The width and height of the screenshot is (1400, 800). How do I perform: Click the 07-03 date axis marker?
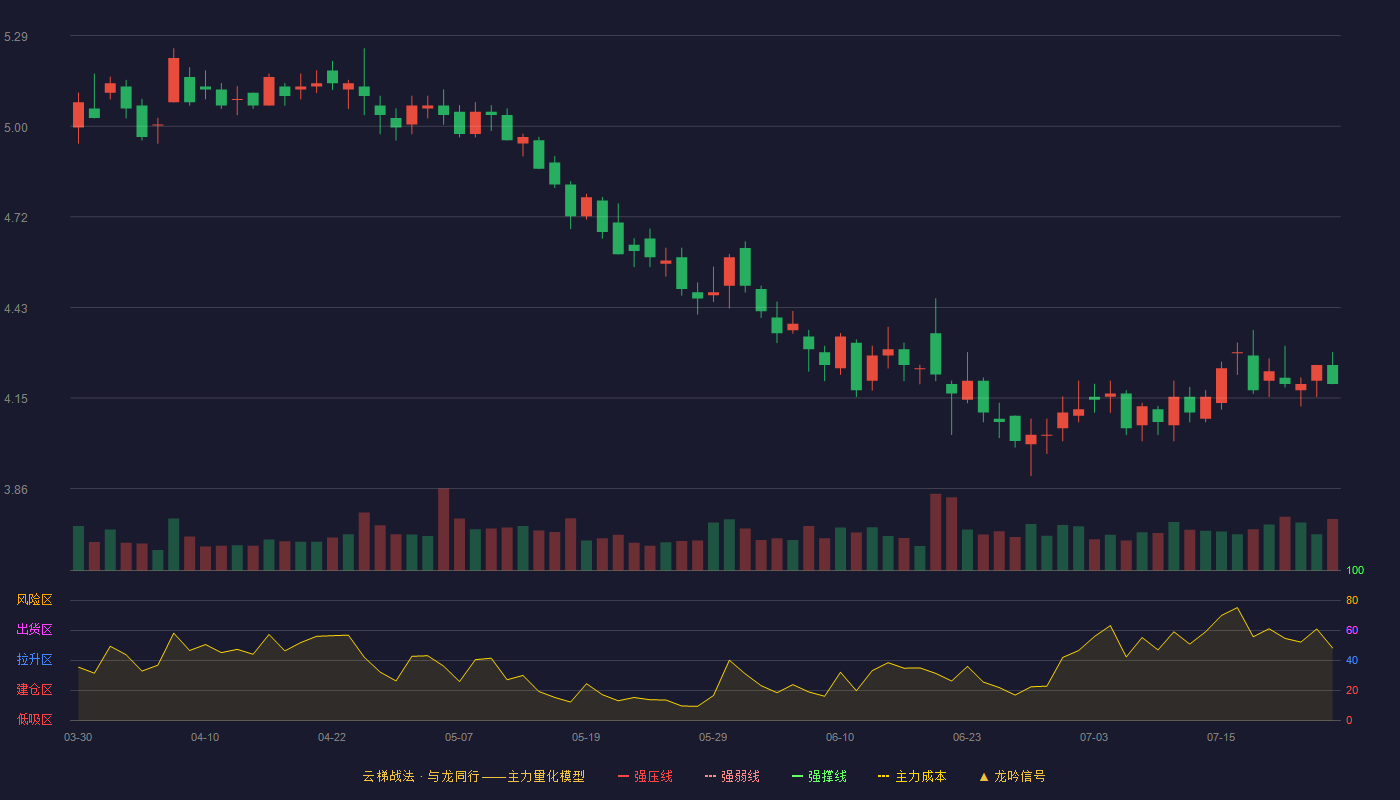[1094, 737]
